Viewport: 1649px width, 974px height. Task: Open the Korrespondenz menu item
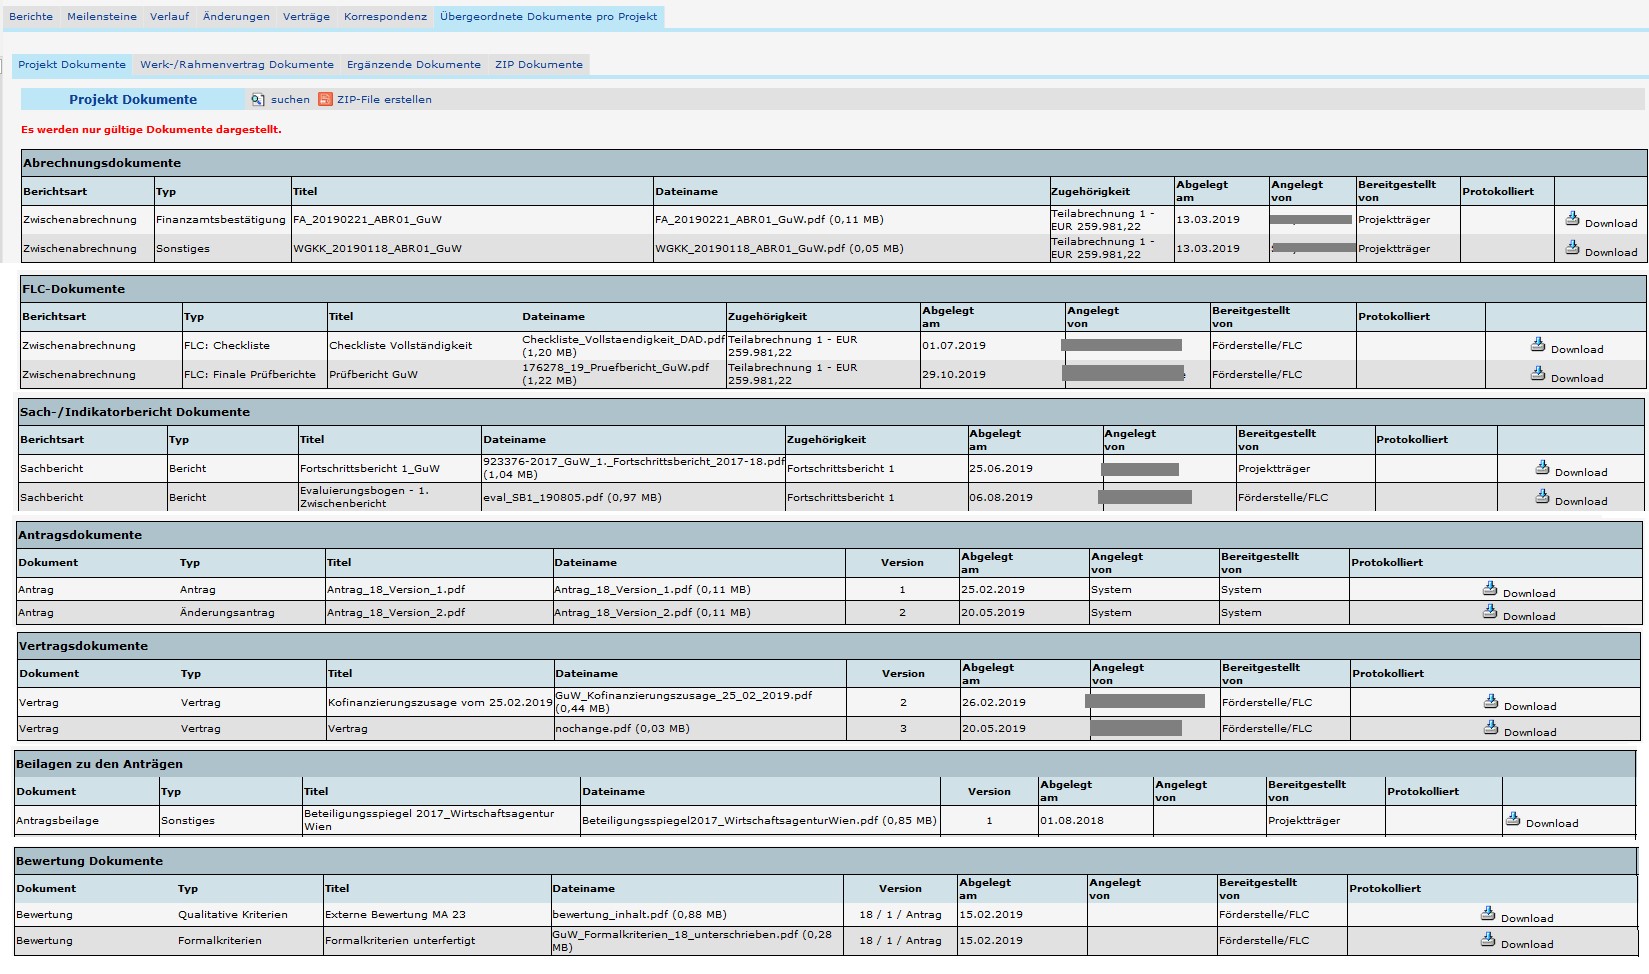(385, 17)
